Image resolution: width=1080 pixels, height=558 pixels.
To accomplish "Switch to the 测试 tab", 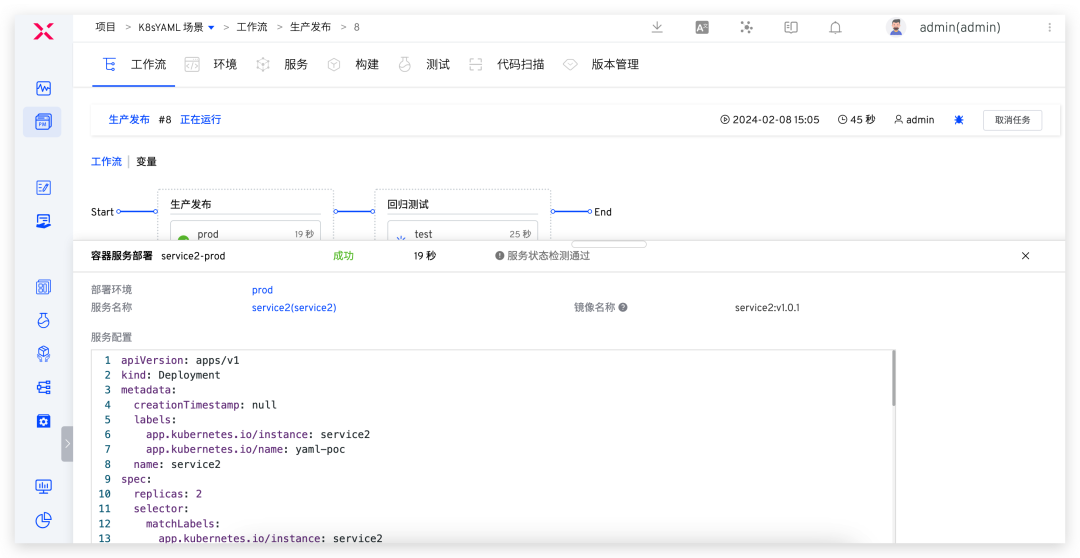I will point(424,65).
